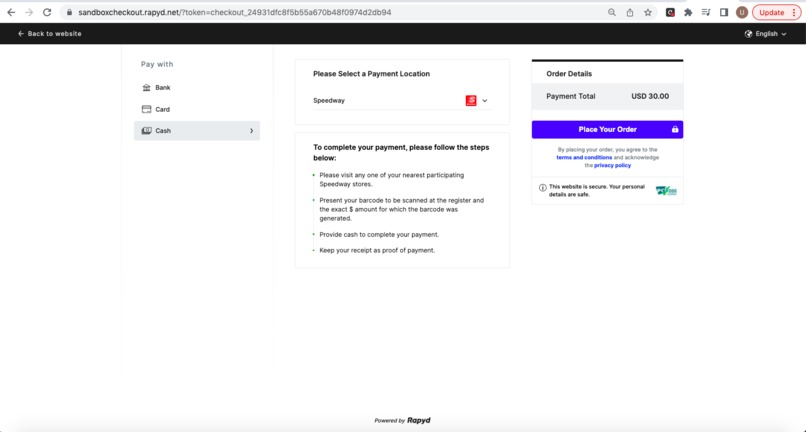Image resolution: width=806 pixels, height=432 pixels.
Task: Expand the payment location chevron
Action: point(485,101)
